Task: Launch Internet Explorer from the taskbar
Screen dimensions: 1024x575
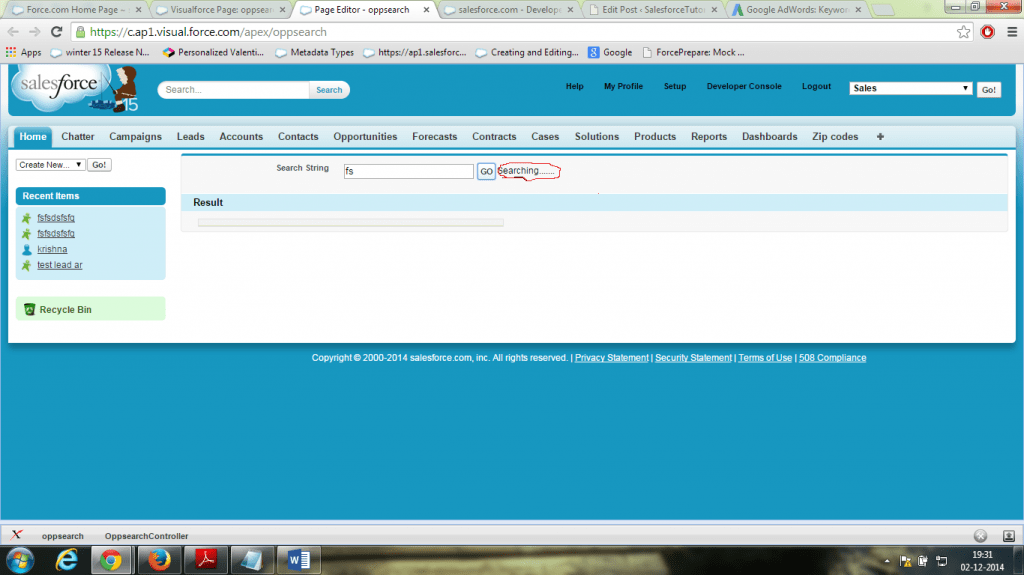Action: [67, 560]
